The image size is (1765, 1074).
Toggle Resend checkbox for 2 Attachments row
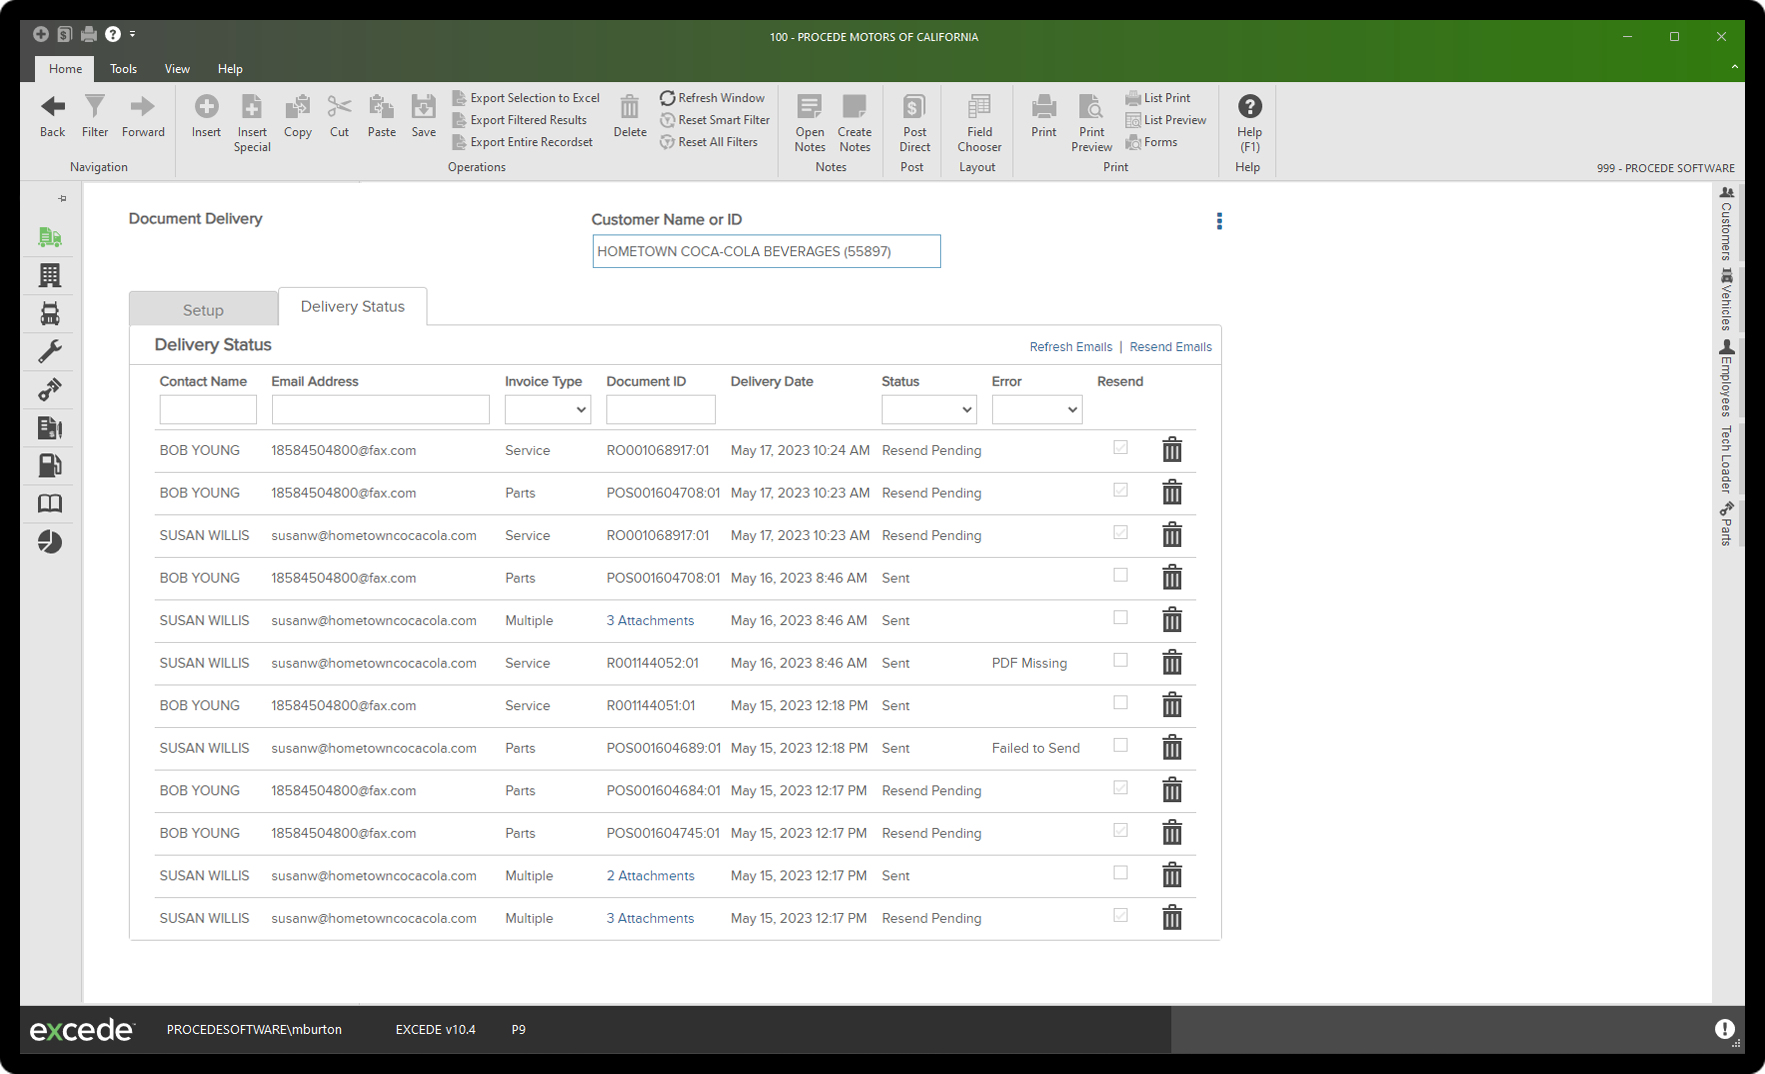1120,873
